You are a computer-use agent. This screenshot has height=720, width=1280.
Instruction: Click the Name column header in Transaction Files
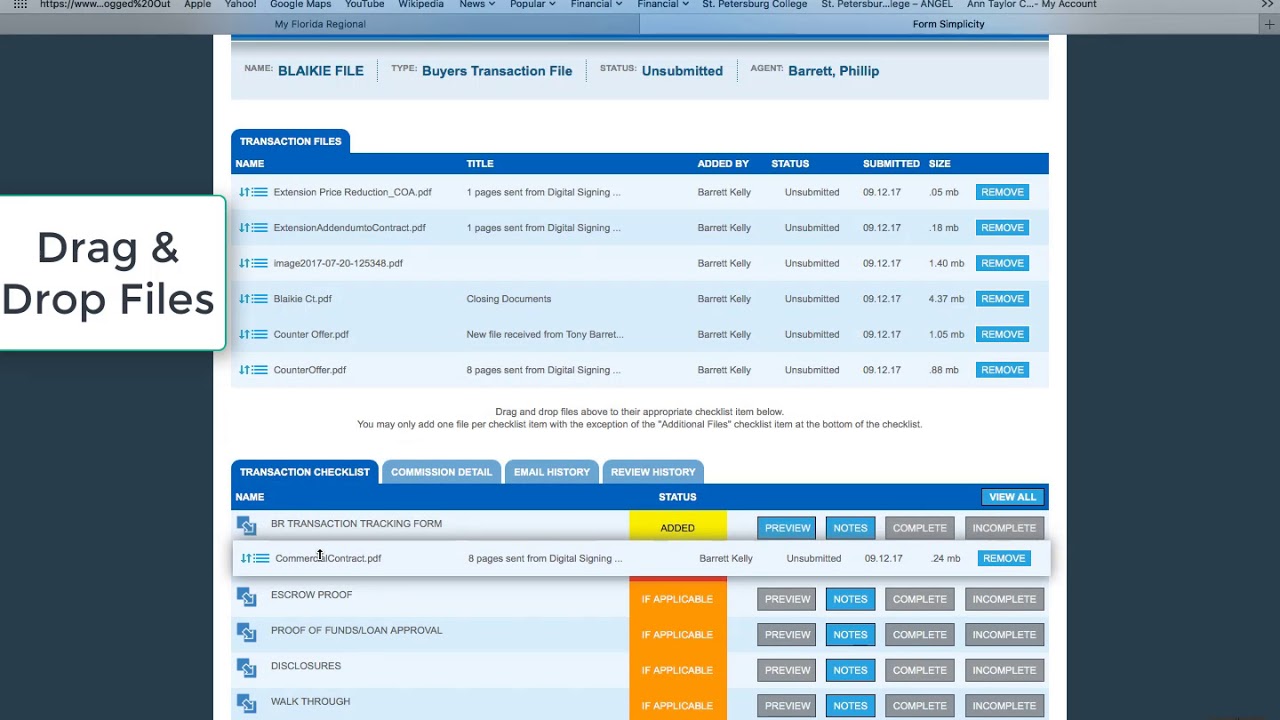tap(250, 164)
